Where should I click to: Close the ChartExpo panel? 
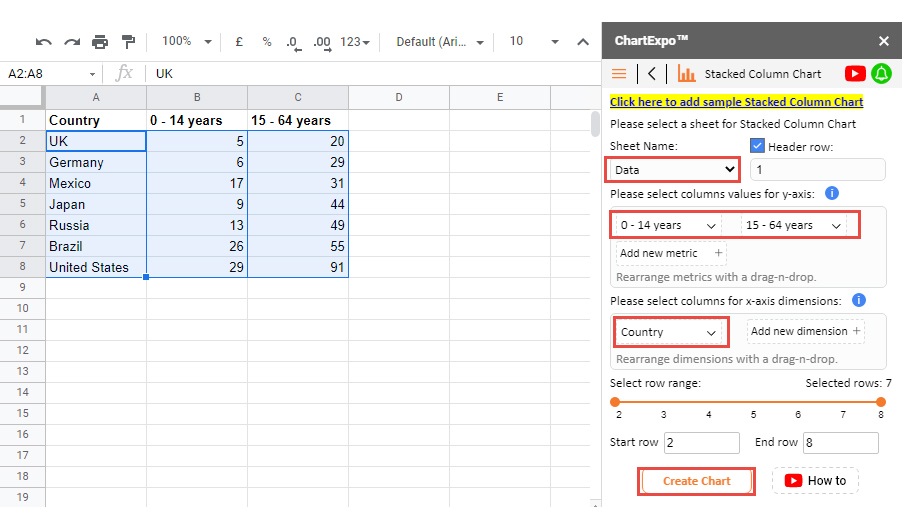(x=884, y=41)
